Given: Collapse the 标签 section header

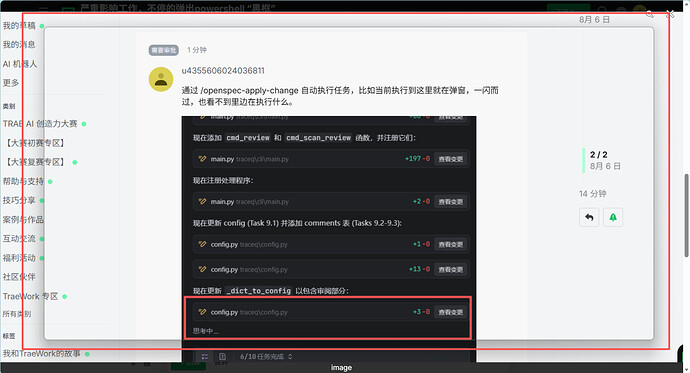Looking at the screenshot, I should [9, 336].
